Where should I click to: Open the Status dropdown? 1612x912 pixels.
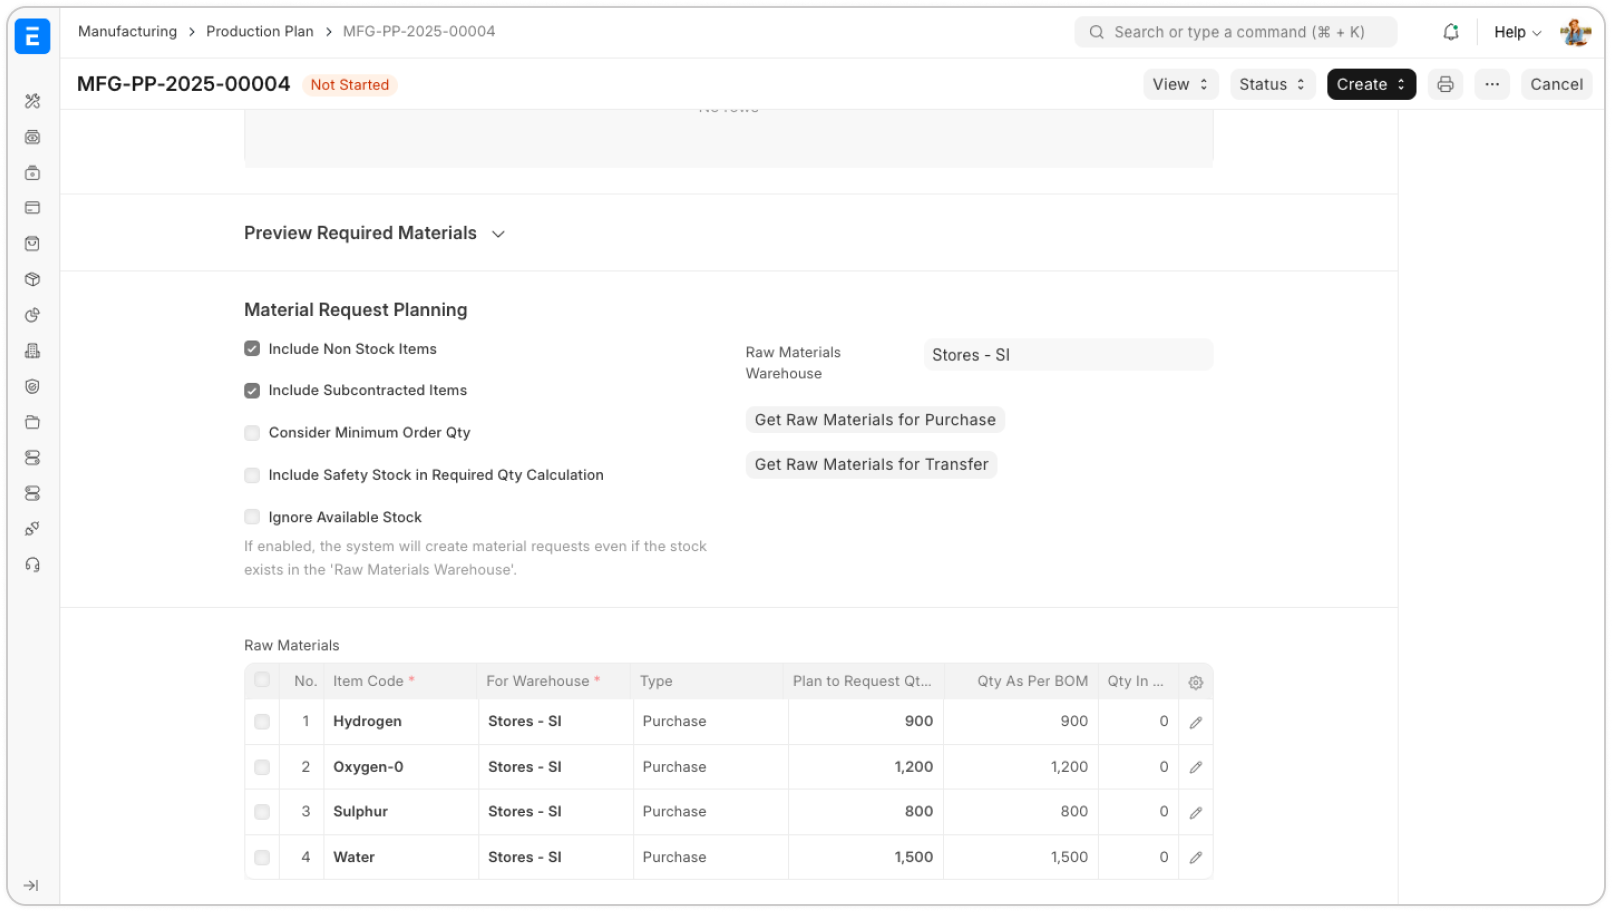point(1272,85)
